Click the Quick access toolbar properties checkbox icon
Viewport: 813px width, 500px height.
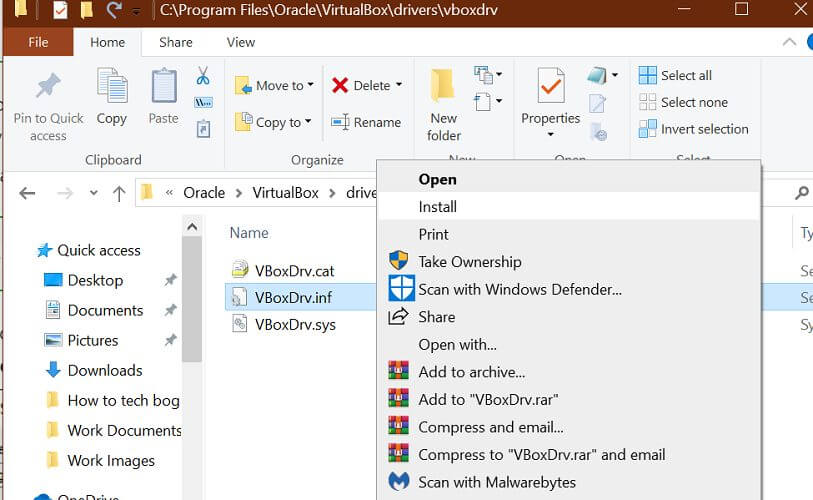click(60, 10)
